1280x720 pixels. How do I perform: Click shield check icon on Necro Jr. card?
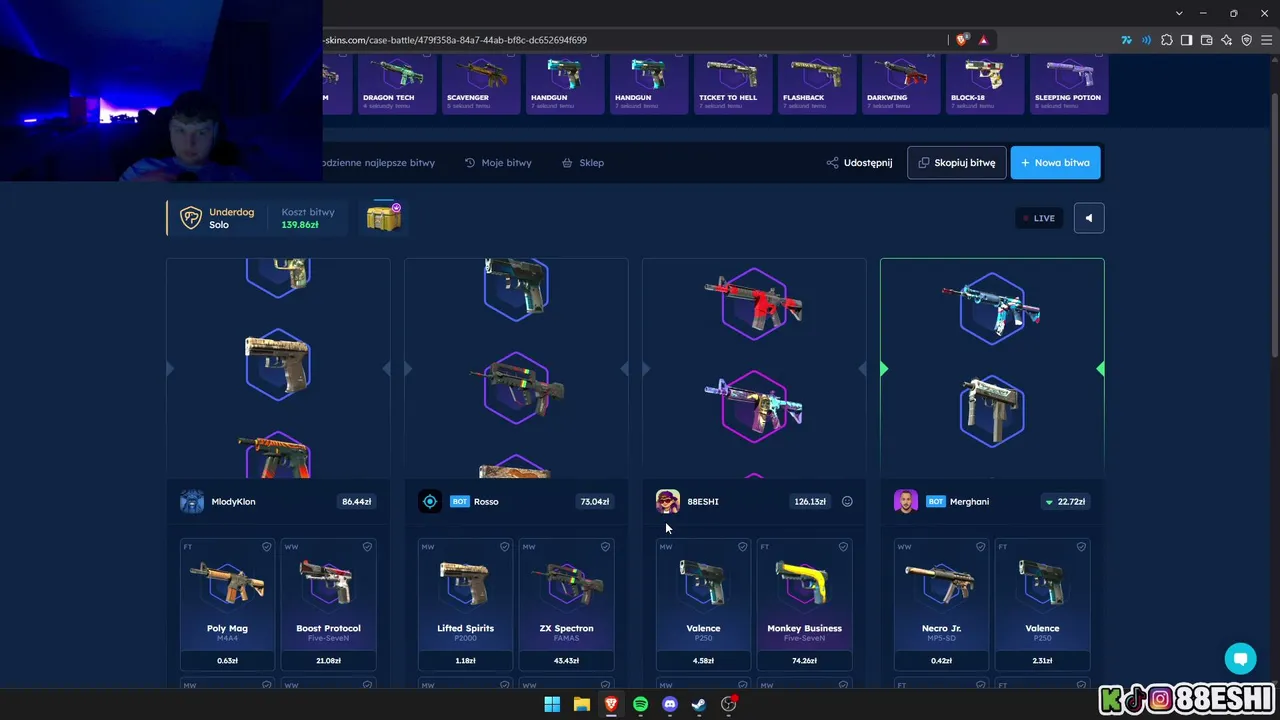point(980,547)
